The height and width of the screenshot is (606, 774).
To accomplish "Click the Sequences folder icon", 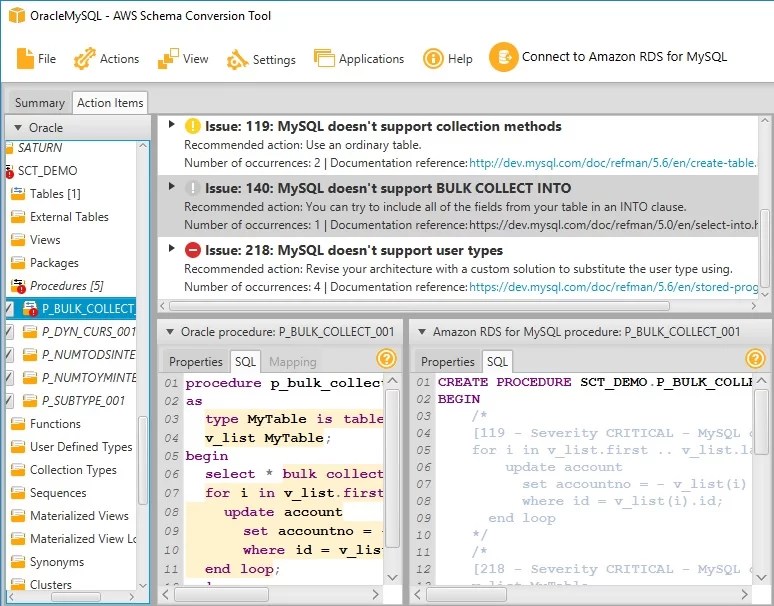I will pyautogui.click(x=18, y=493).
